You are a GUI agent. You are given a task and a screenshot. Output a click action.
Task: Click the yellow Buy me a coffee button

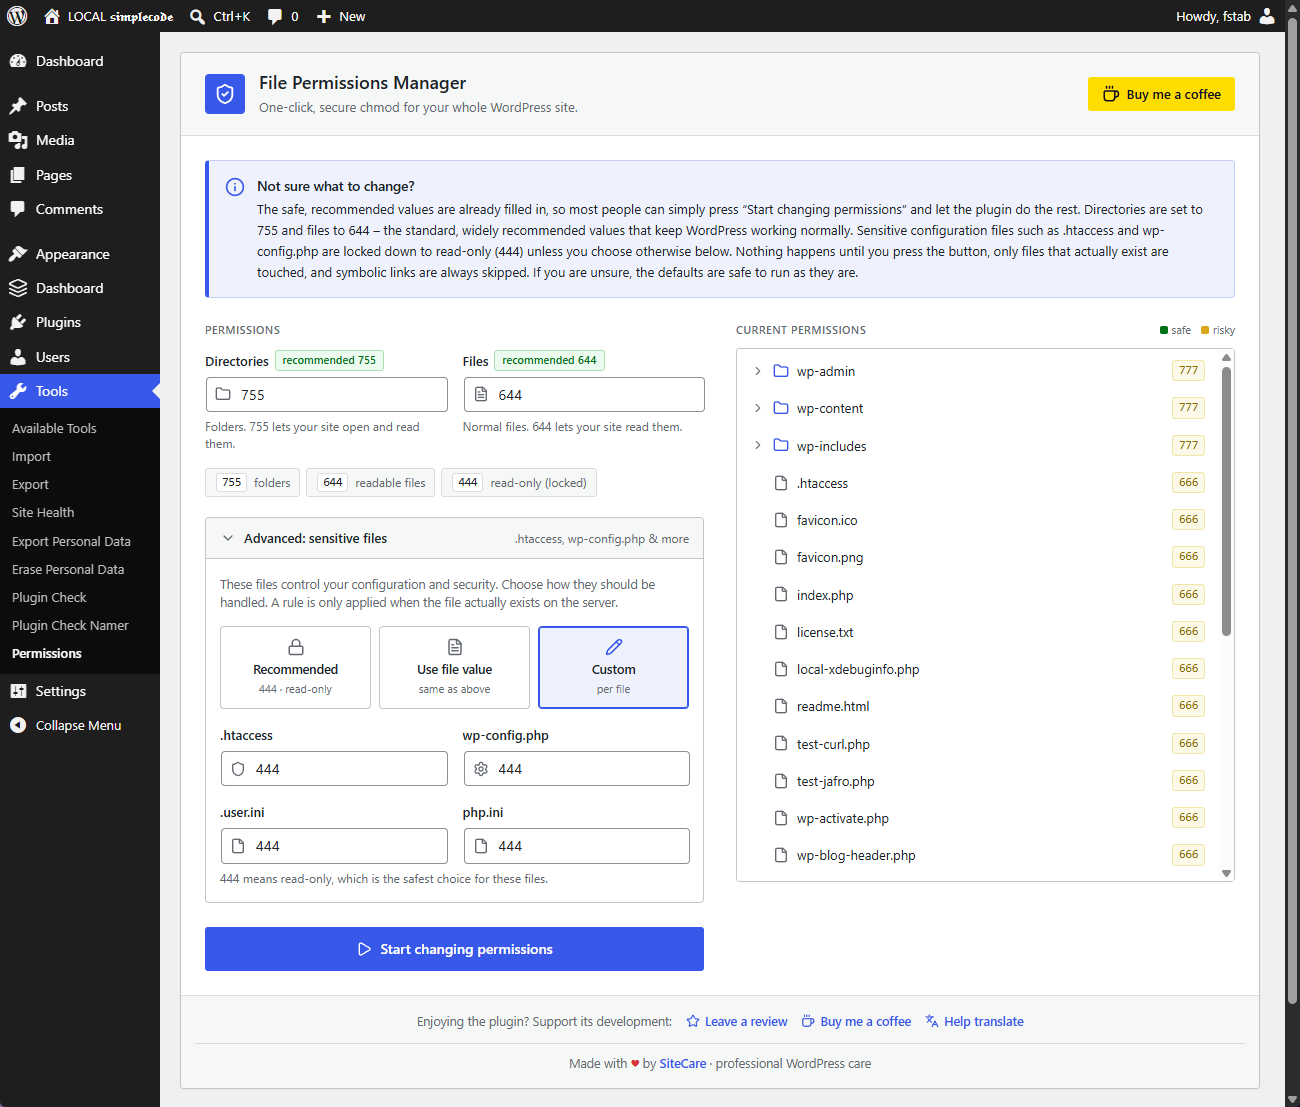pyautogui.click(x=1161, y=94)
